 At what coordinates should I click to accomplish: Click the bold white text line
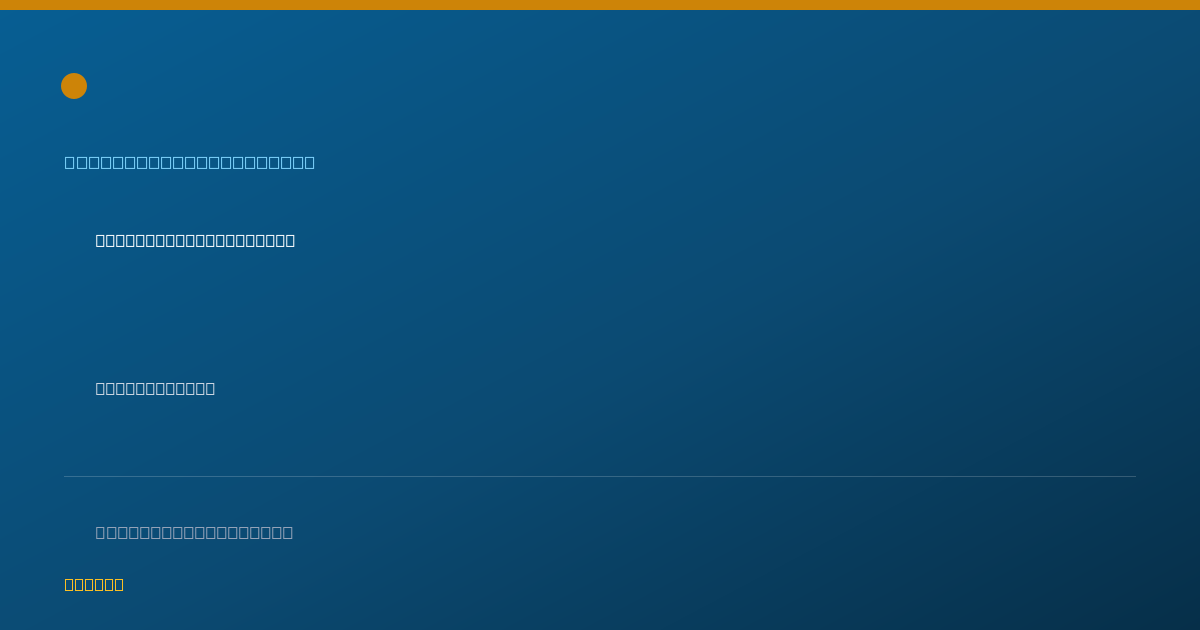point(195,240)
